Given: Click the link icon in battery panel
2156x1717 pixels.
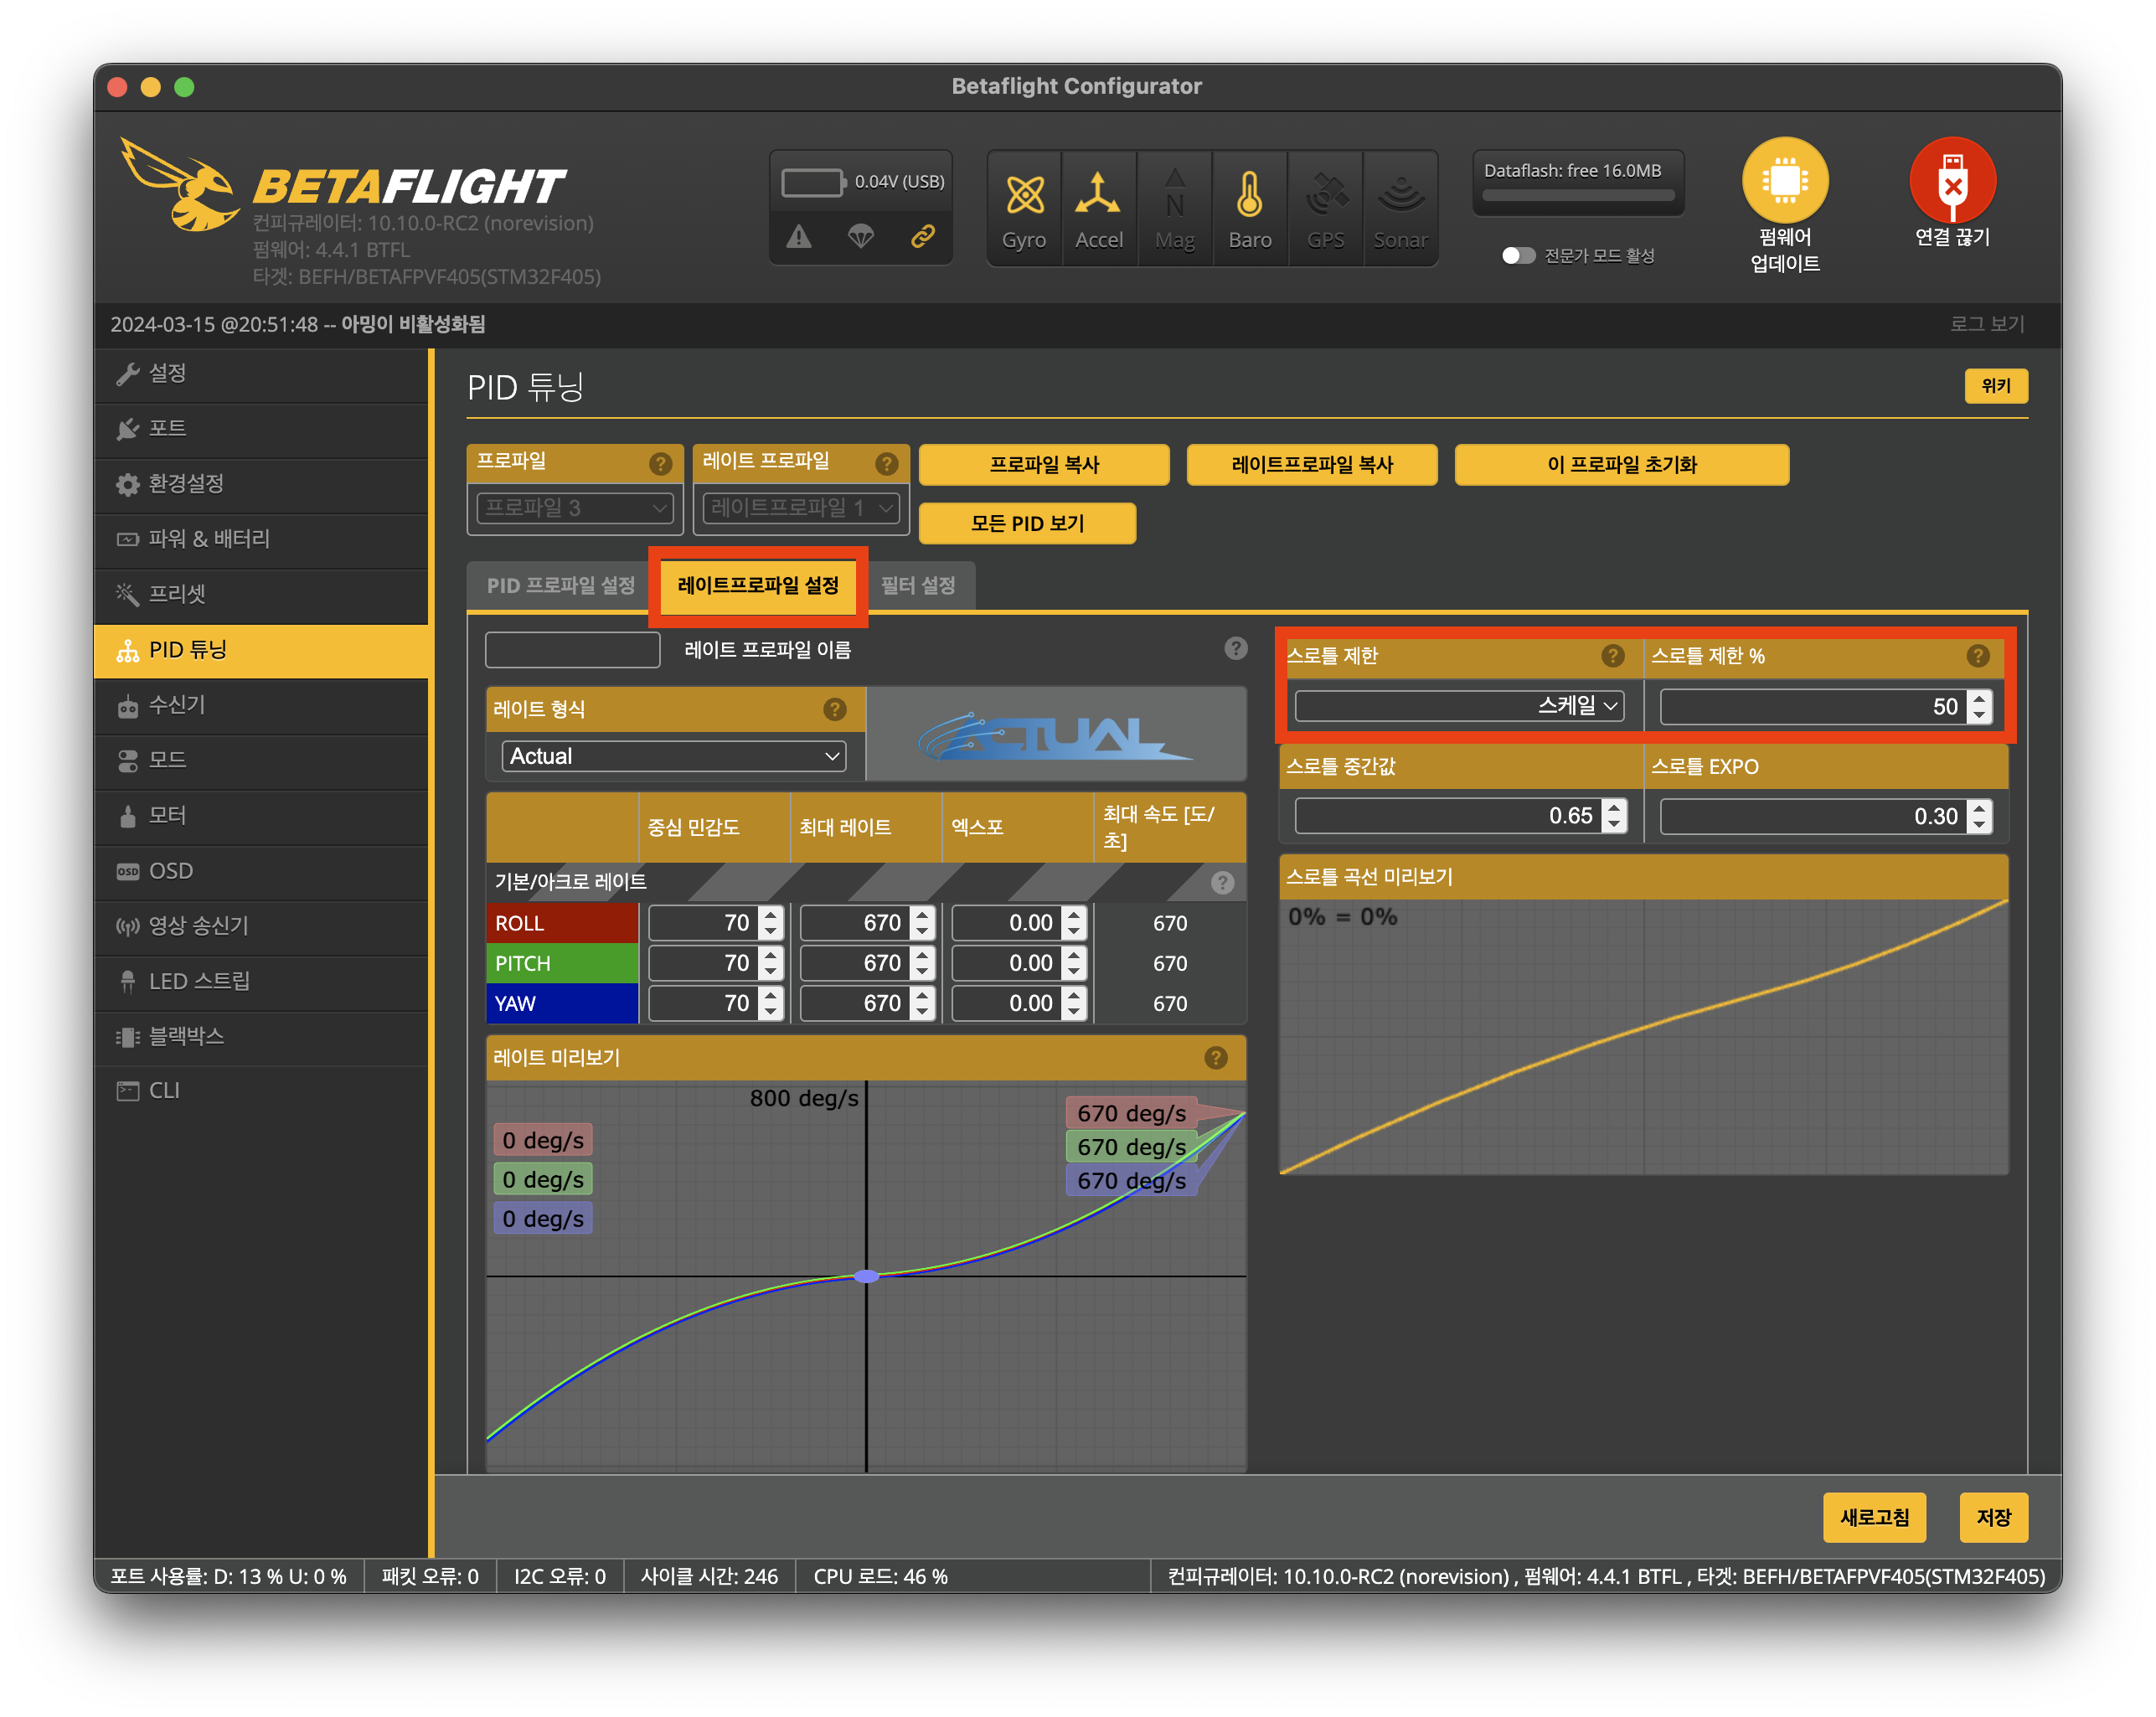Looking at the screenshot, I should point(922,236).
